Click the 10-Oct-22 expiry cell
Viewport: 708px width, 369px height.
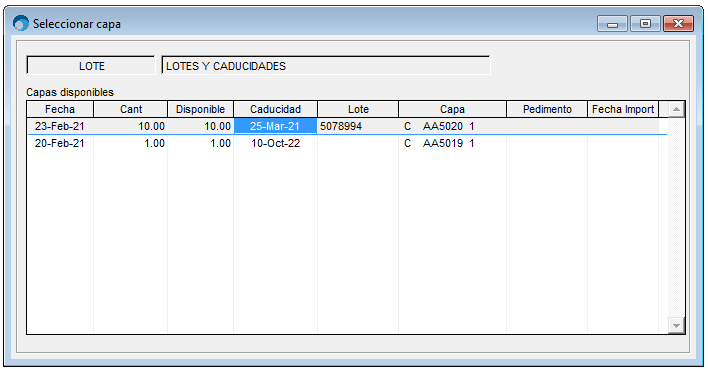[x=275, y=143]
